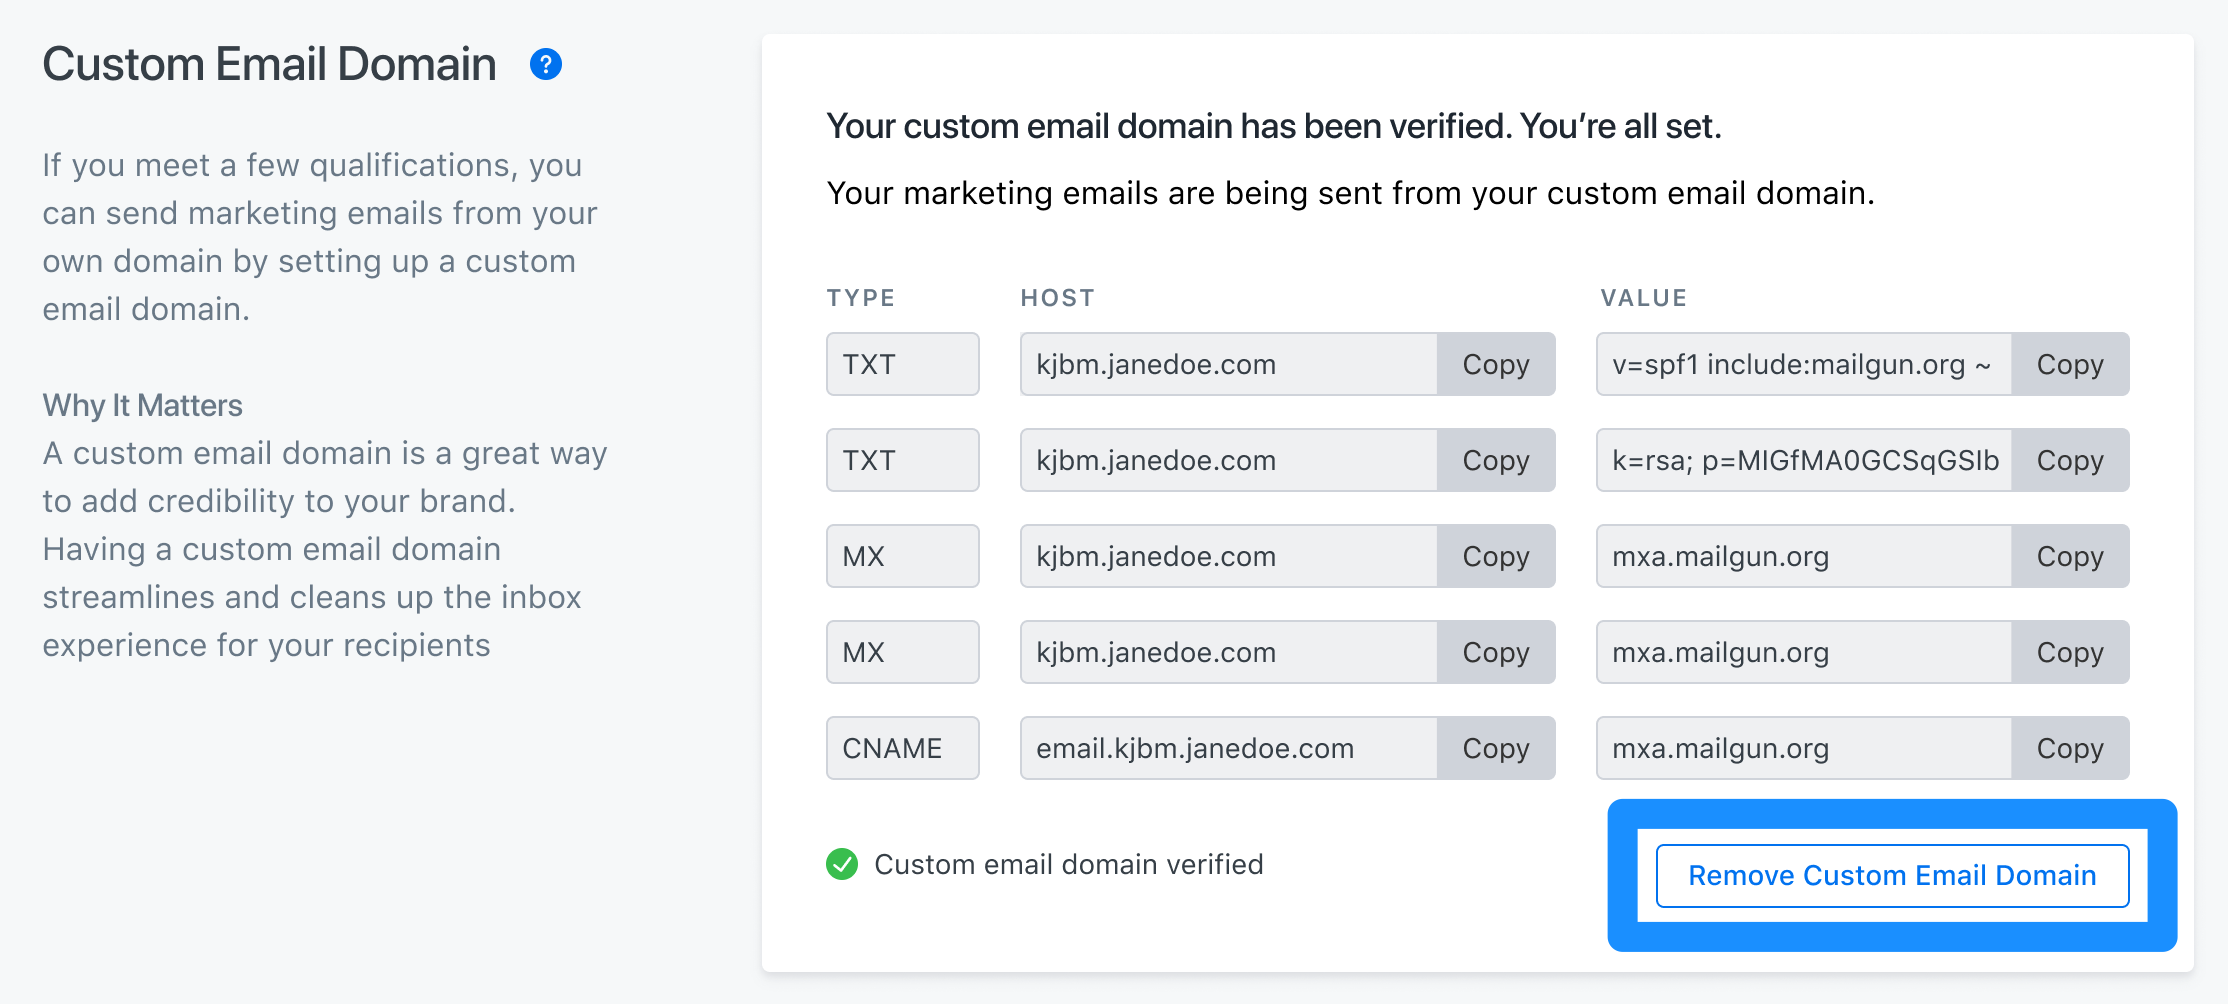Click the email.kjbm.janedoe.com host field
This screenshot has width=2228, height=1004.
[x=1229, y=748]
